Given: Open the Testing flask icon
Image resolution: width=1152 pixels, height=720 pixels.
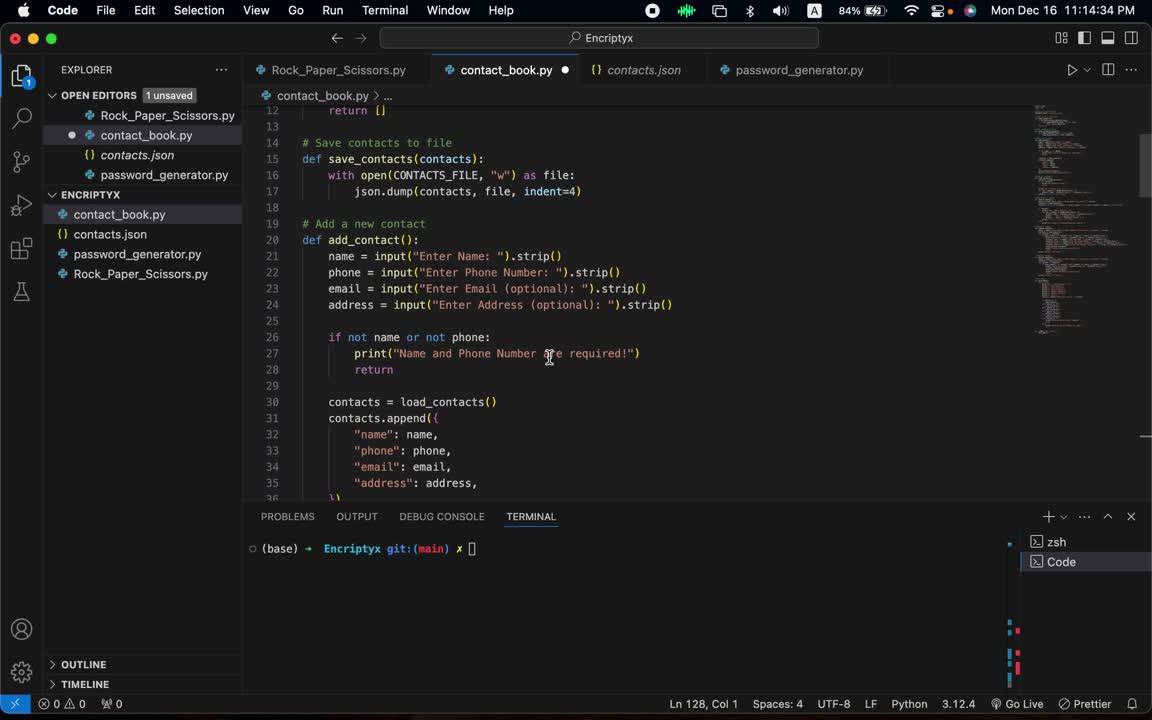Looking at the screenshot, I should (21, 292).
